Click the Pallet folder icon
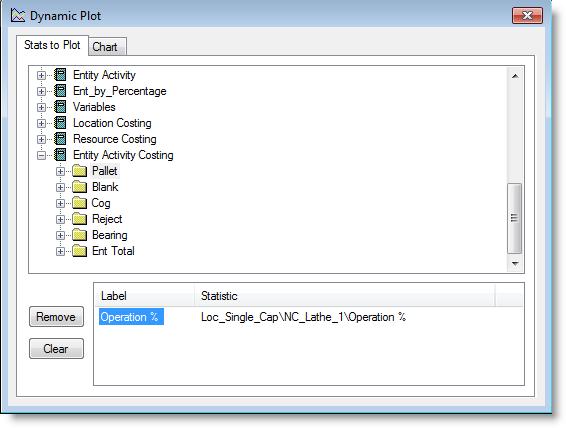The image size is (566, 428). 79,171
